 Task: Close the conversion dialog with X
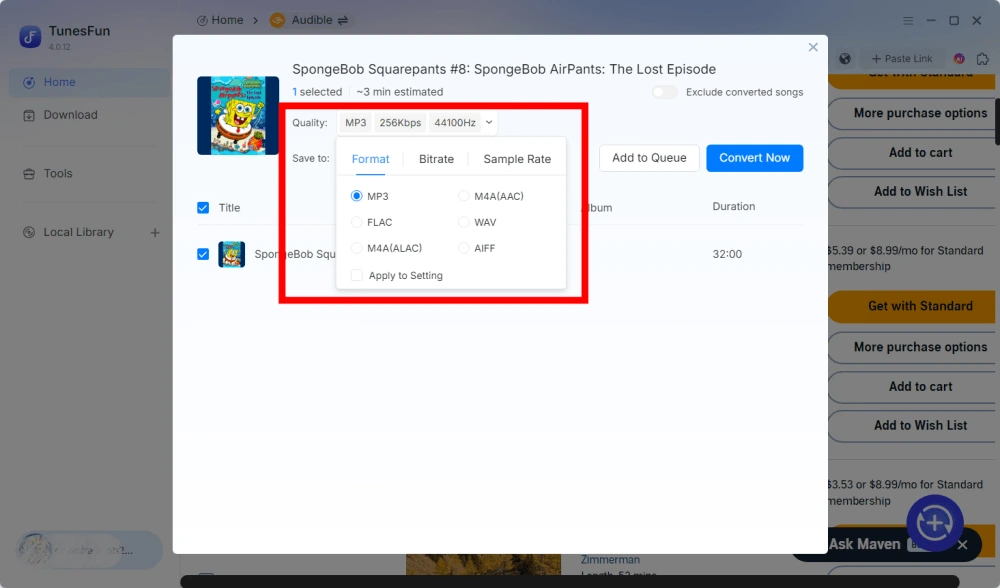(813, 47)
